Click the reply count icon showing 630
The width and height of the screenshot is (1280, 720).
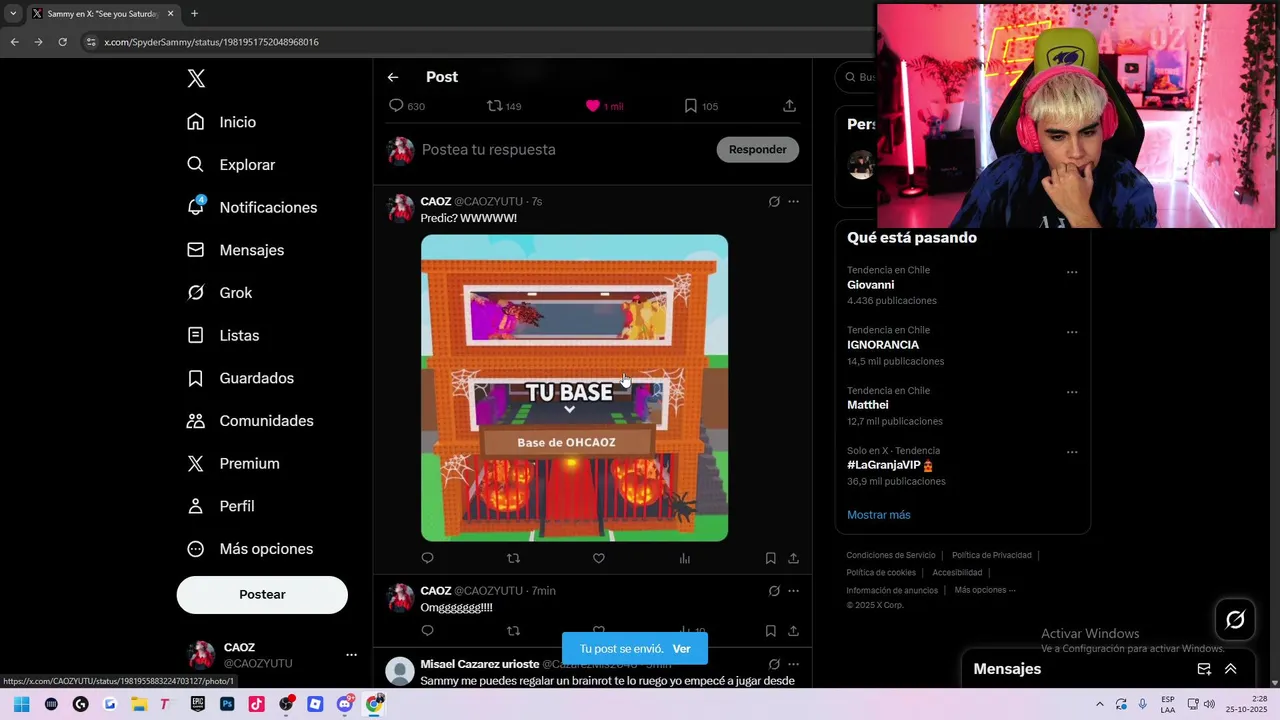396,106
